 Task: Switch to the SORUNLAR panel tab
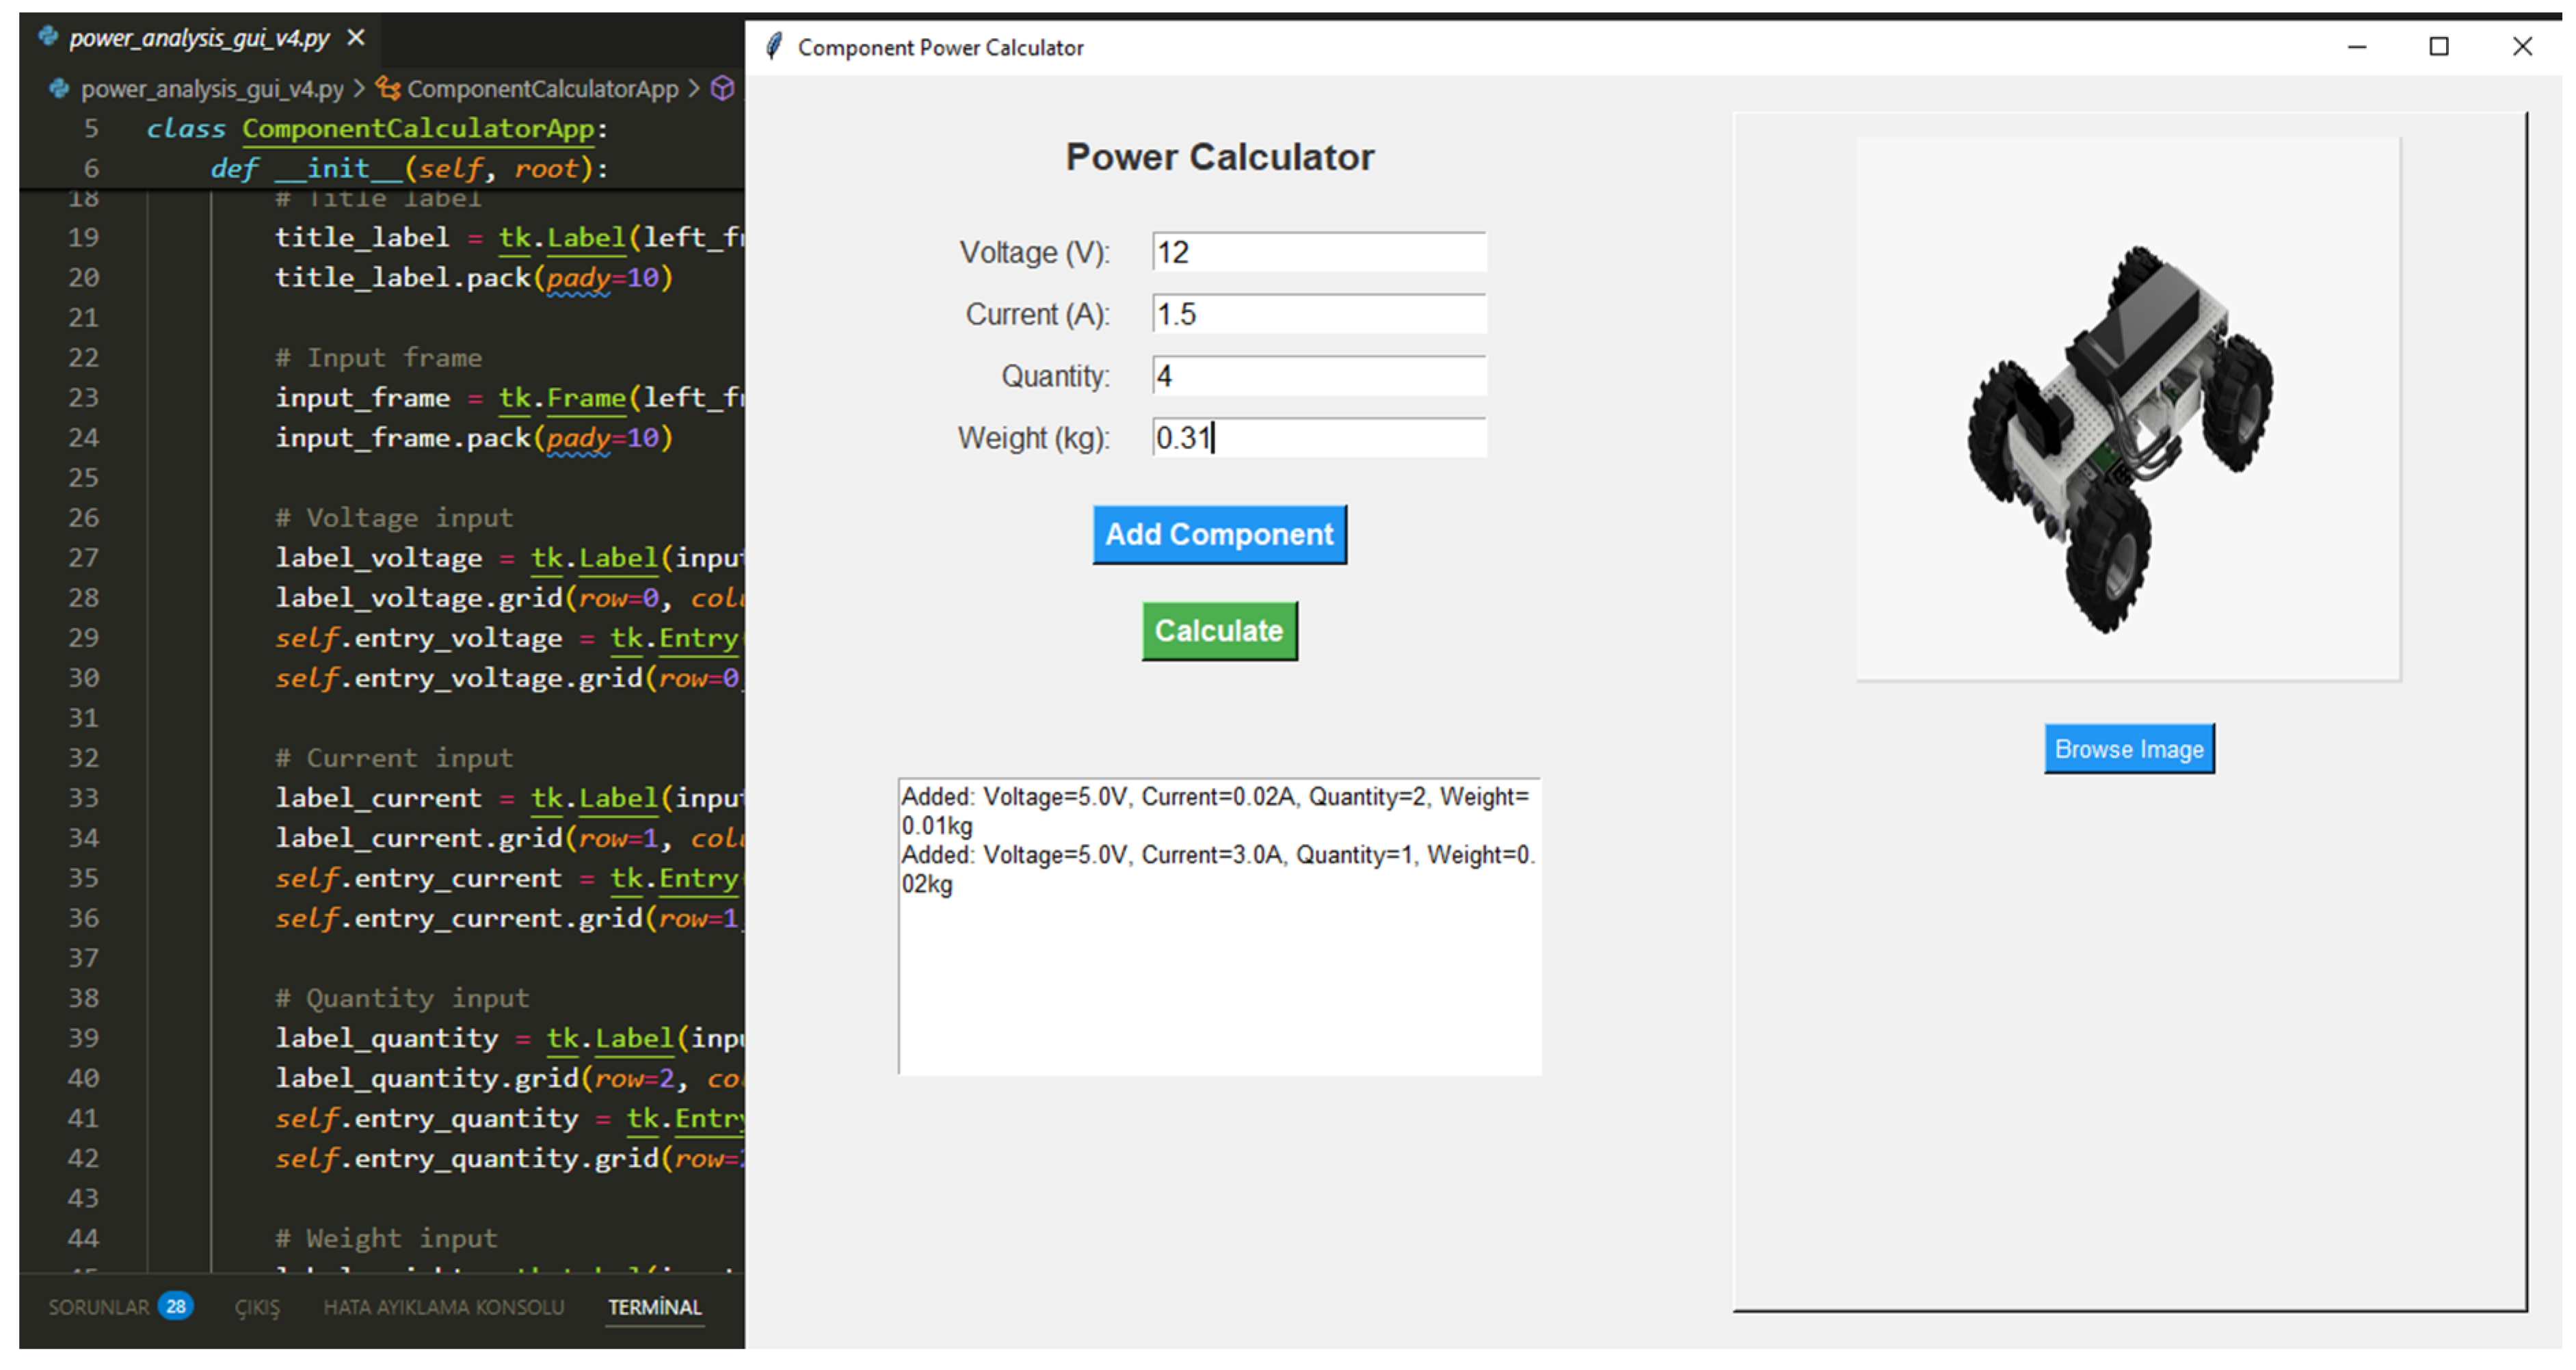click(99, 1306)
